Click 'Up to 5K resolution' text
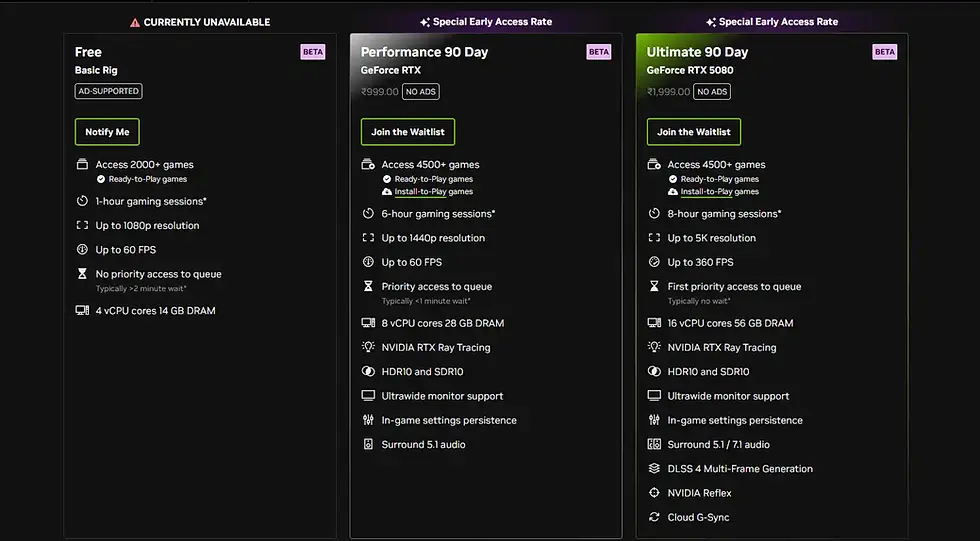The height and width of the screenshot is (541, 980). (x=711, y=238)
